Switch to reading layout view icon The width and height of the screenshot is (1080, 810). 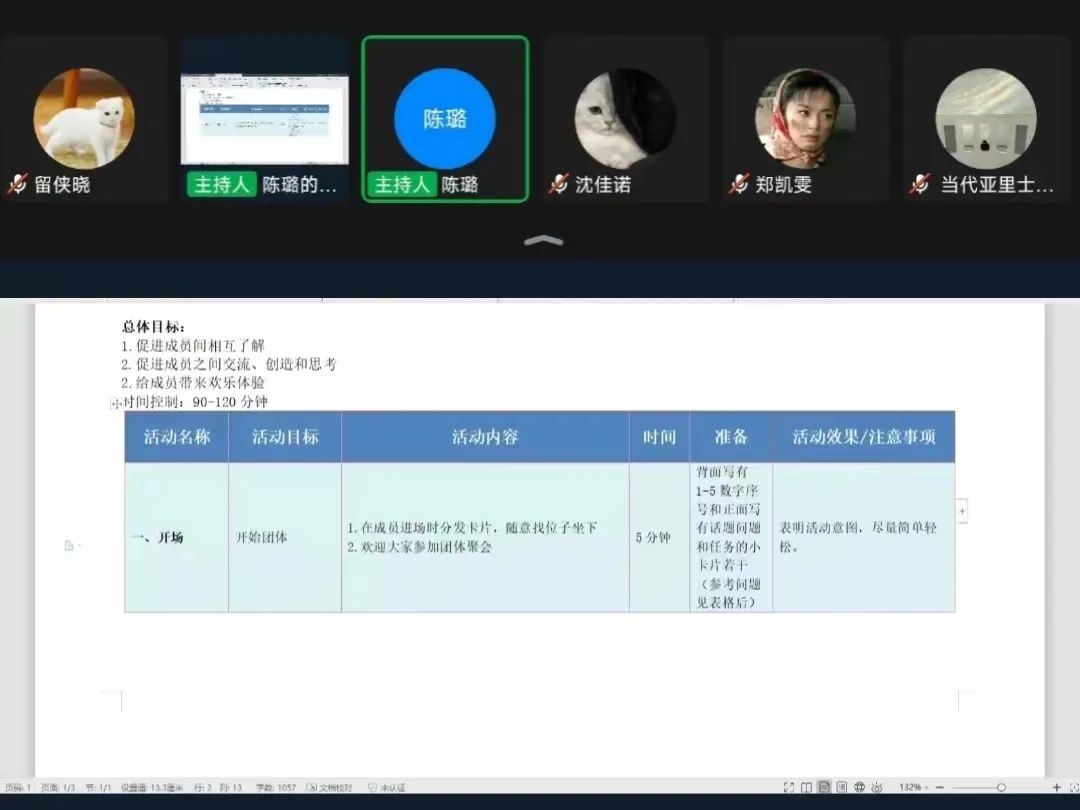click(806, 788)
